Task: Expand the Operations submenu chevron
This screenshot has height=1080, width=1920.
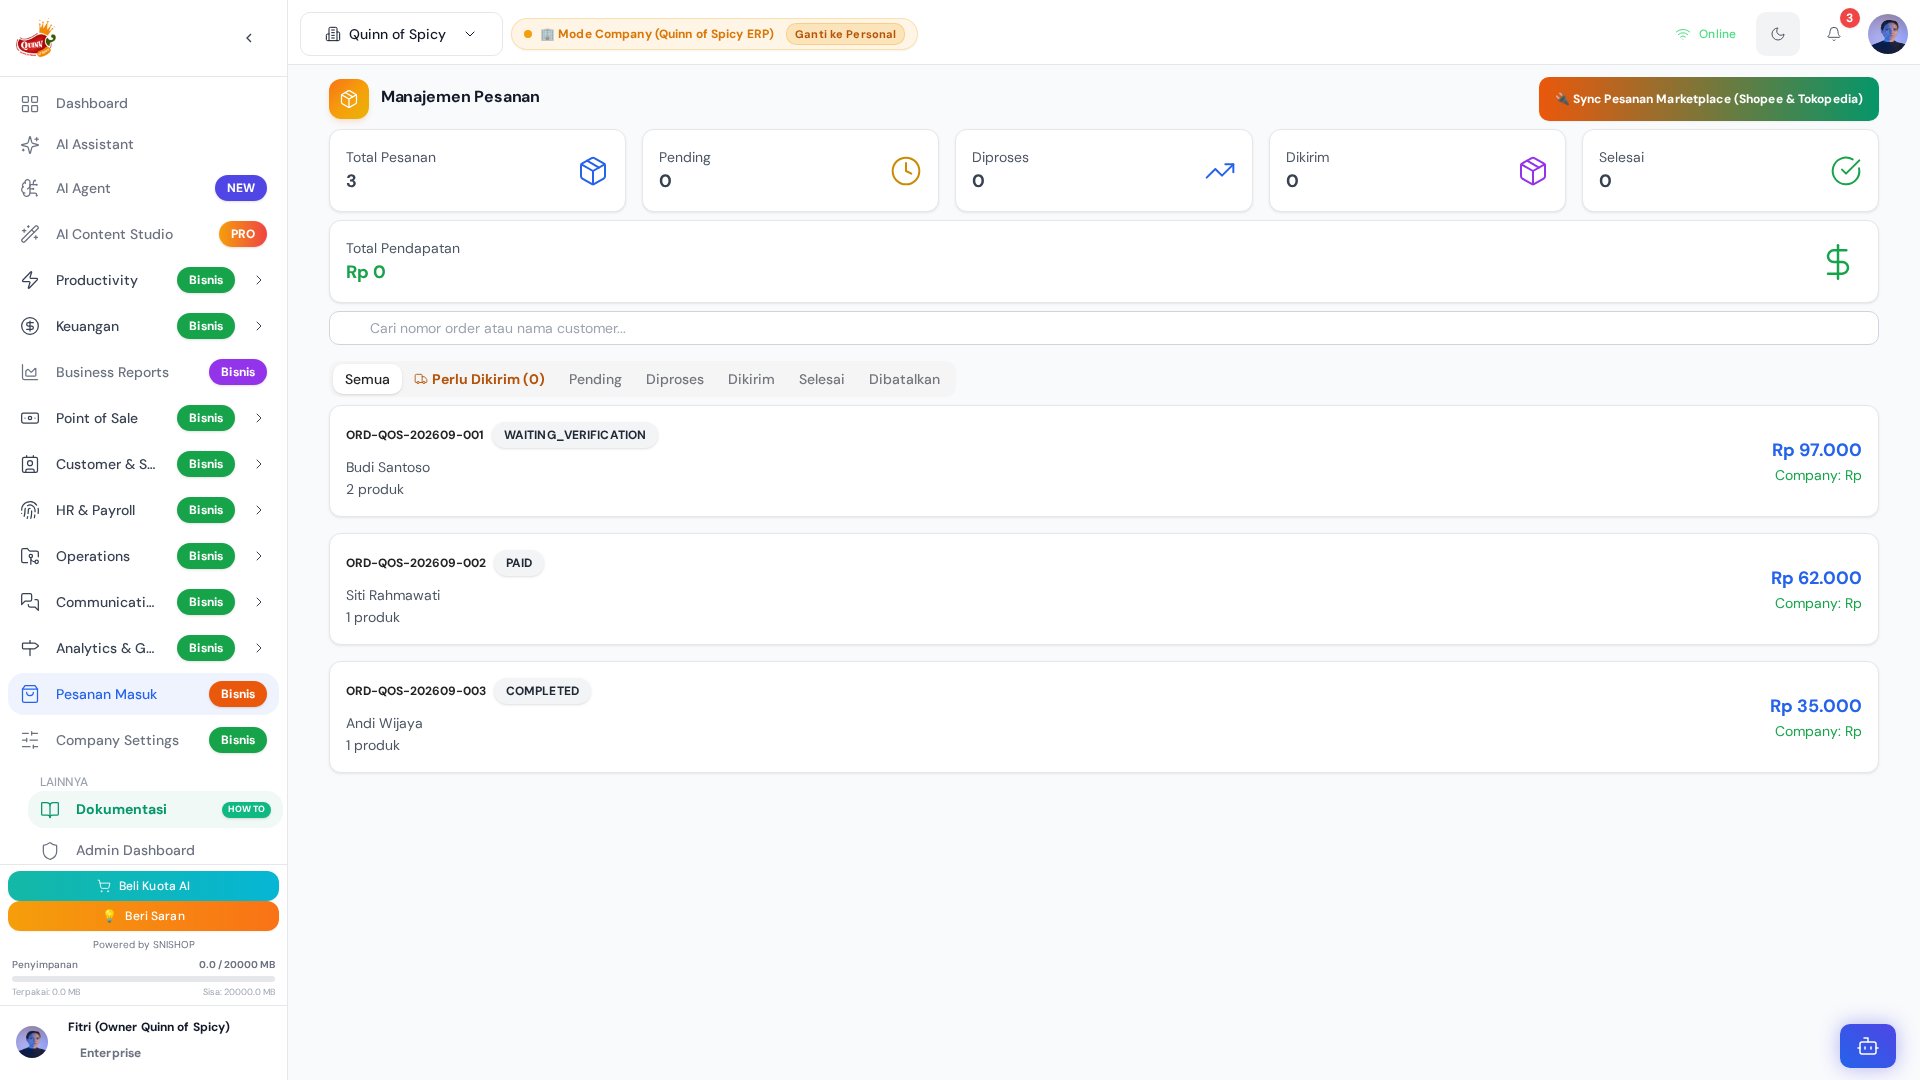Action: pos(259,556)
